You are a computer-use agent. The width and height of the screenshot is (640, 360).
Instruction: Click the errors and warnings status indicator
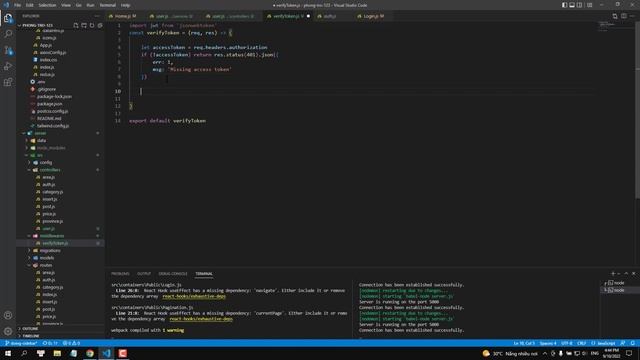(71, 343)
